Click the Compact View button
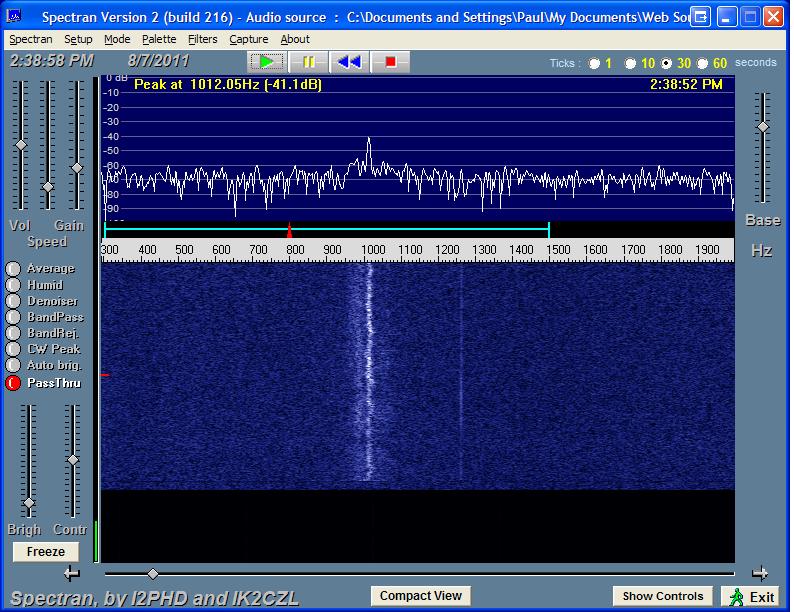The width and height of the screenshot is (794, 612). click(421, 596)
